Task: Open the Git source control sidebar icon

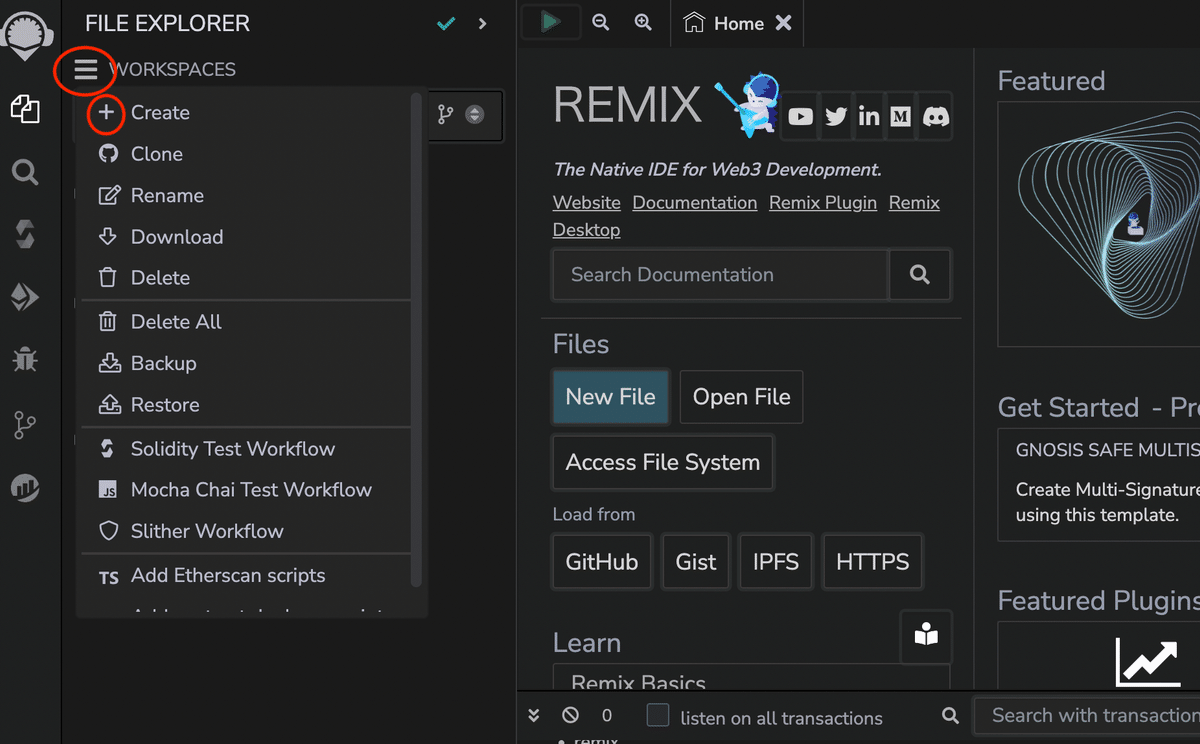Action: (25, 427)
